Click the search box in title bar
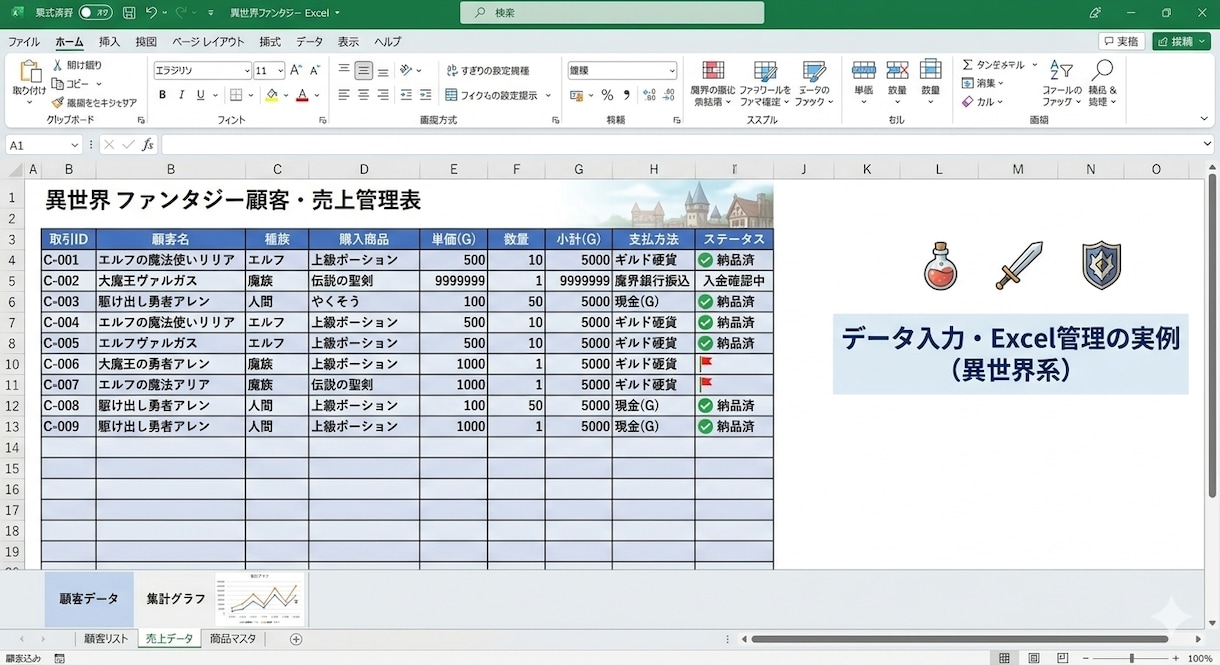The image size is (1220, 665). point(612,13)
